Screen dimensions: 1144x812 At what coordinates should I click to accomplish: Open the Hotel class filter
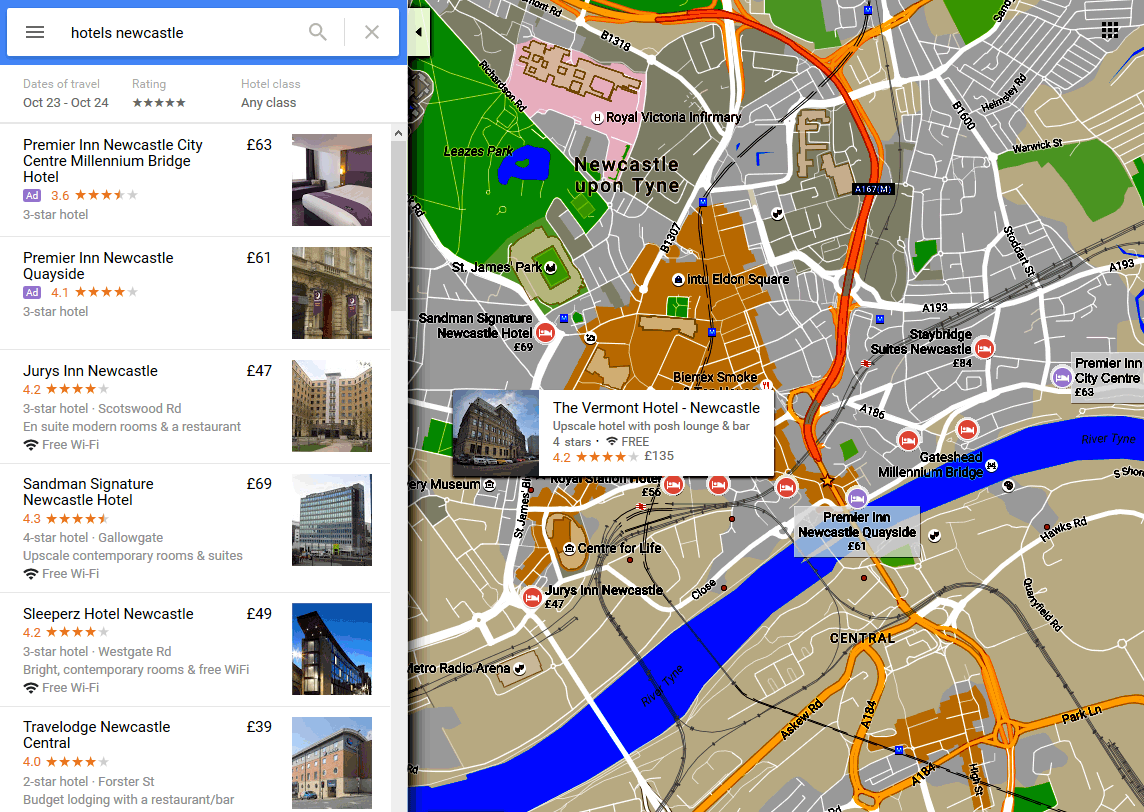click(x=271, y=93)
